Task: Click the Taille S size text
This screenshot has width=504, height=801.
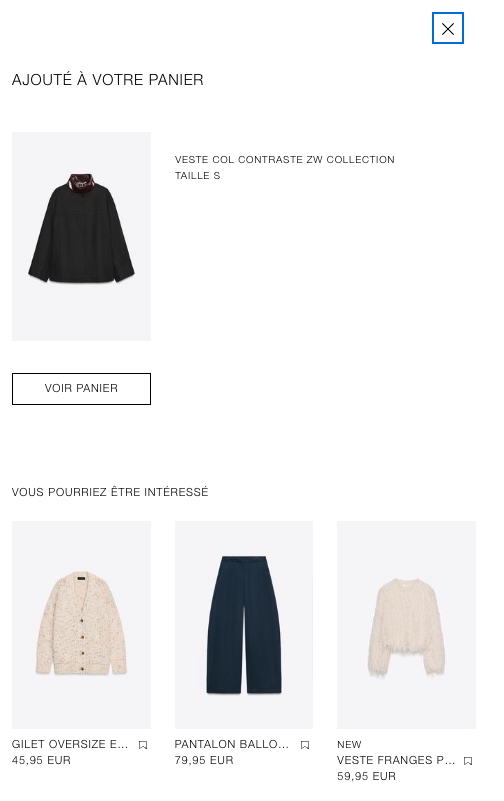Action: tap(197, 175)
